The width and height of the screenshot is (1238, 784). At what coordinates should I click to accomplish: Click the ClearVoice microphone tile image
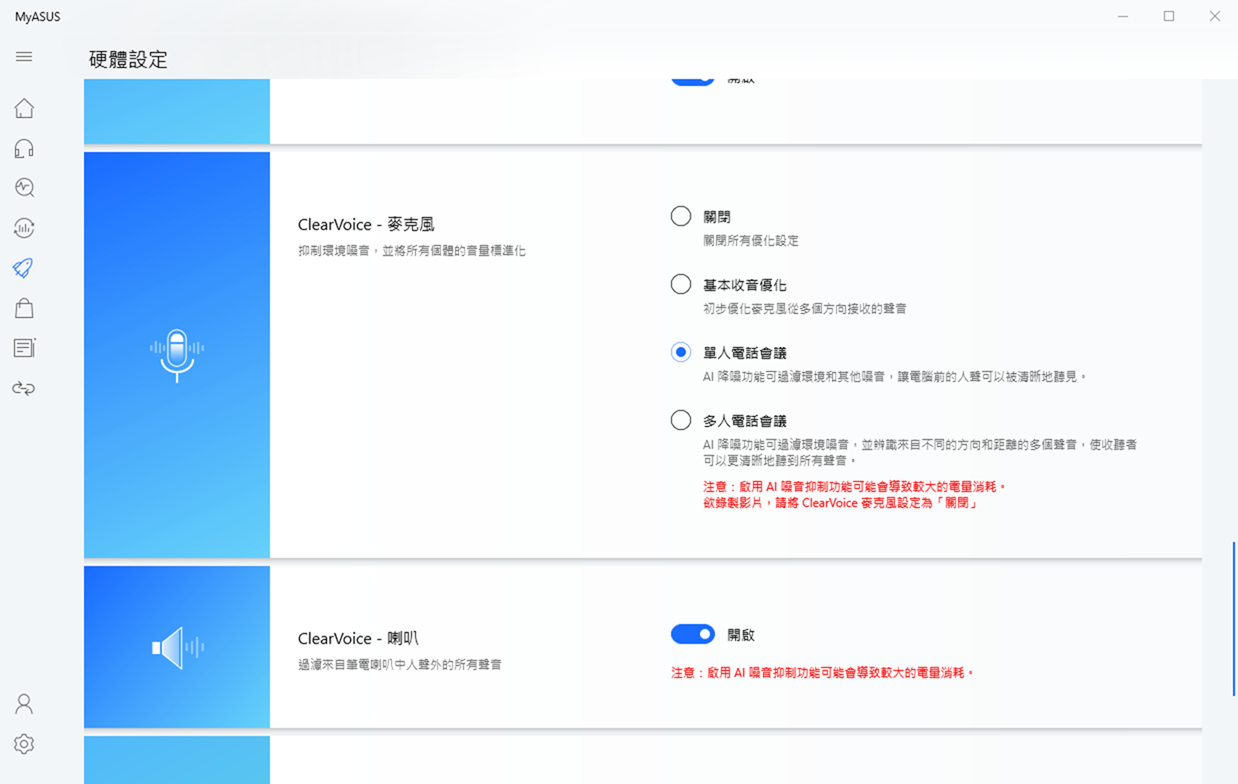(177, 355)
